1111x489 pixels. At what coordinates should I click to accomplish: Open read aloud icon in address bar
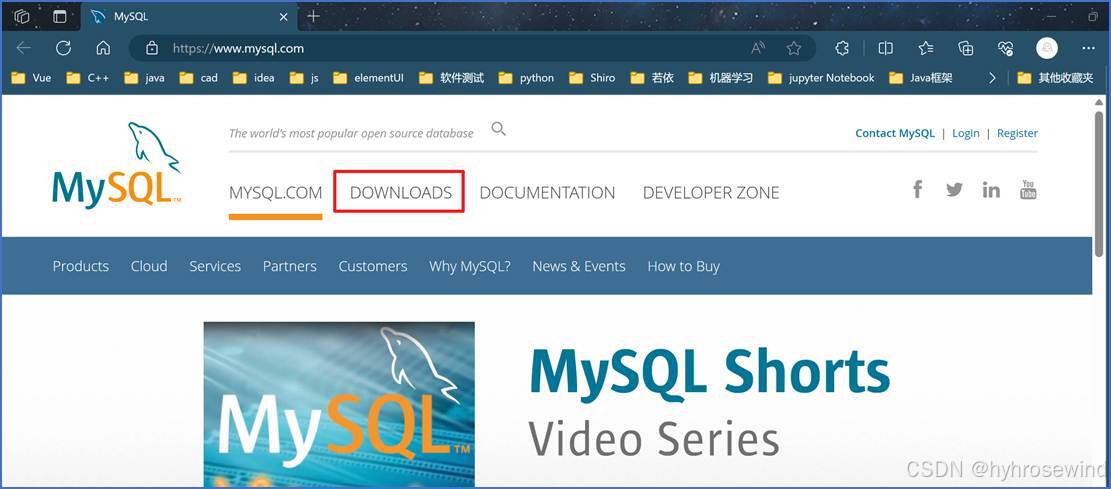(758, 48)
